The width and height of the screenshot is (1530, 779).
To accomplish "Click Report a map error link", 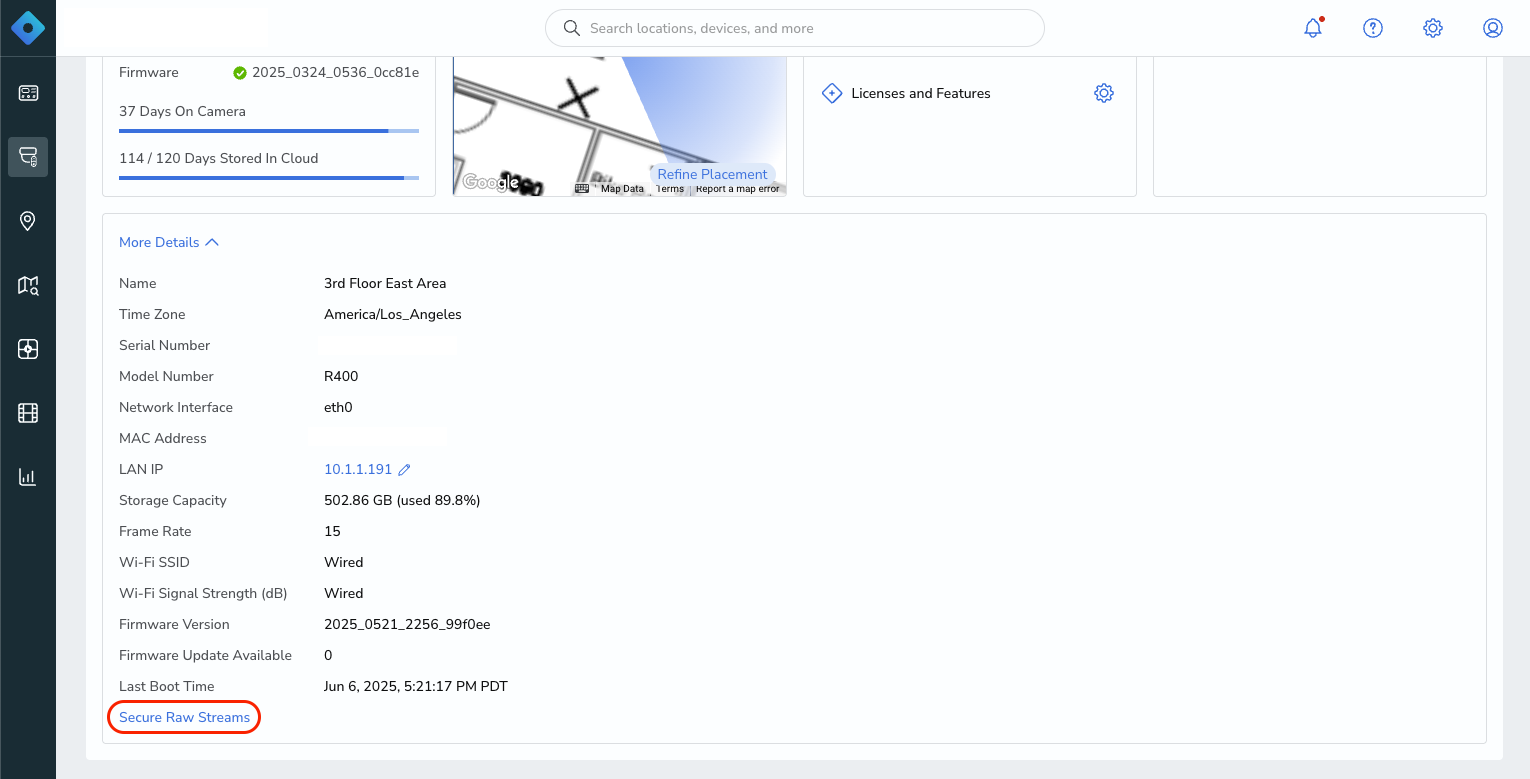I will (738, 188).
